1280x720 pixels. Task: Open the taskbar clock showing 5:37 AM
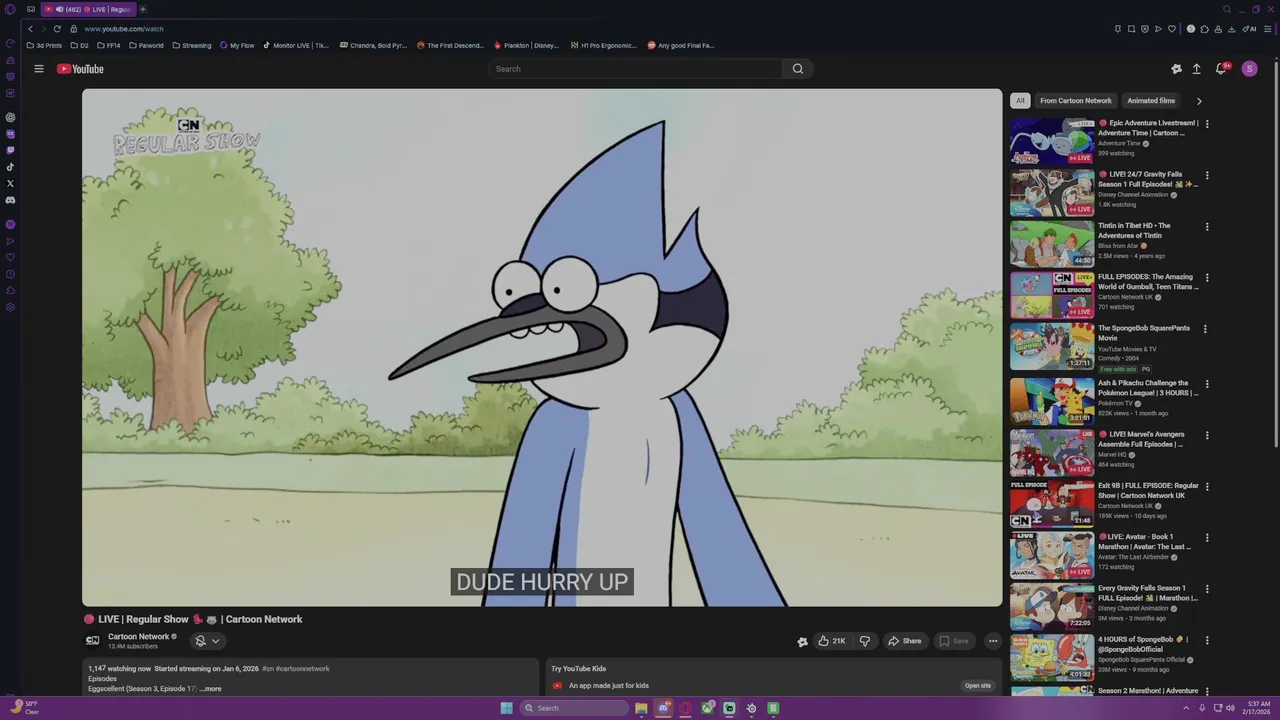tap(1258, 708)
